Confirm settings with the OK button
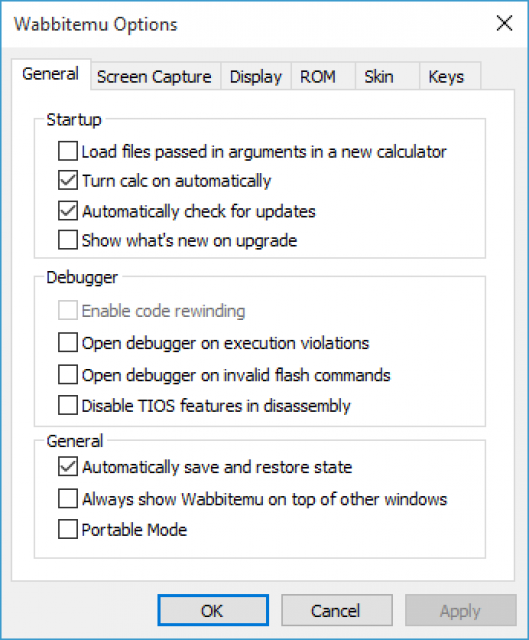Screen dimensions: 529x640 (213, 610)
